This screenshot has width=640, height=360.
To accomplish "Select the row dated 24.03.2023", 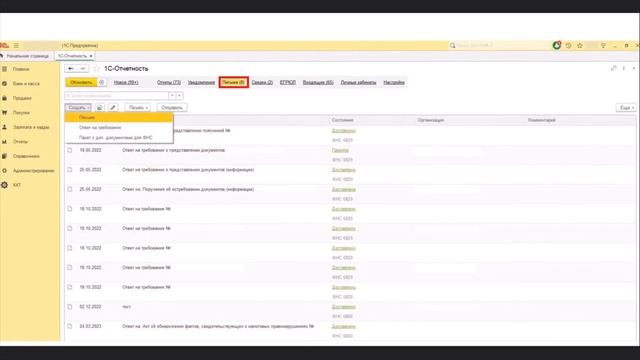I will pyautogui.click(x=351, y=331).
